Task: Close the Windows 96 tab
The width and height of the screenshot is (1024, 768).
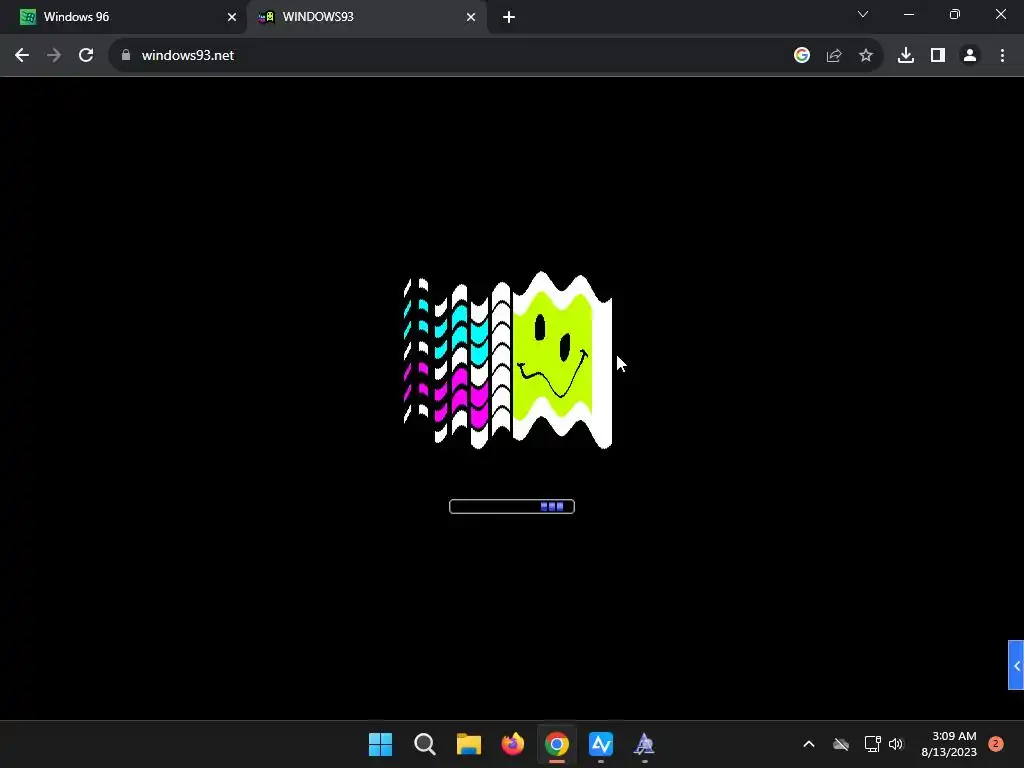Action: tap(232, 17)
